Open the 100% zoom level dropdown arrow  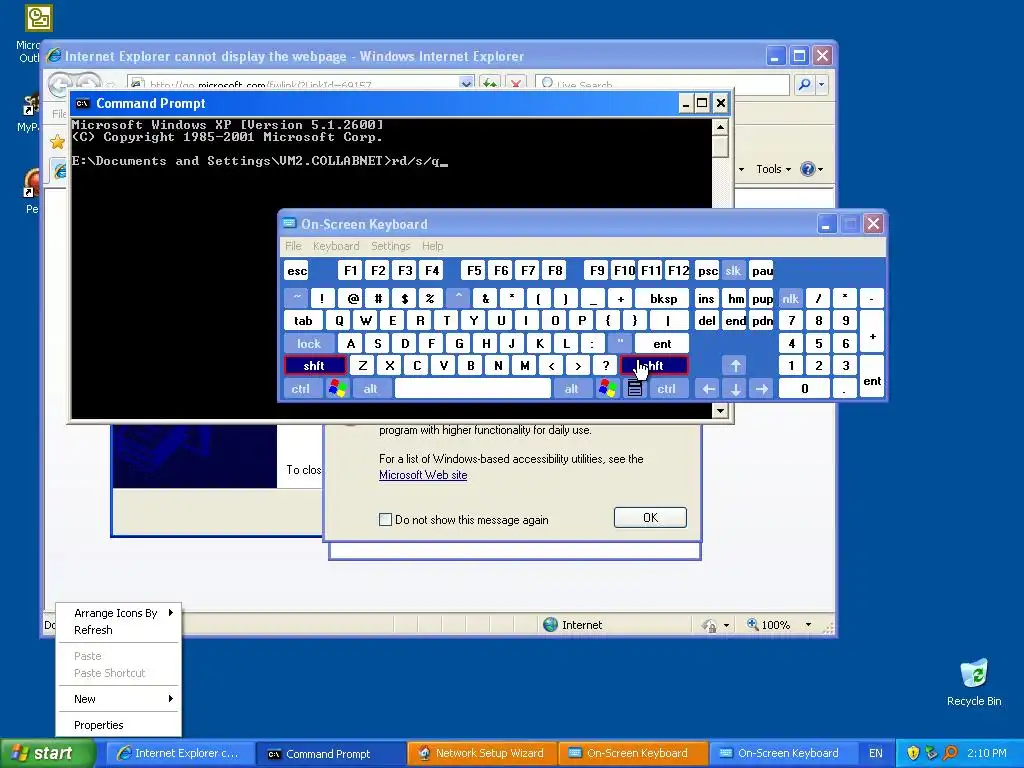coord(808,625)
